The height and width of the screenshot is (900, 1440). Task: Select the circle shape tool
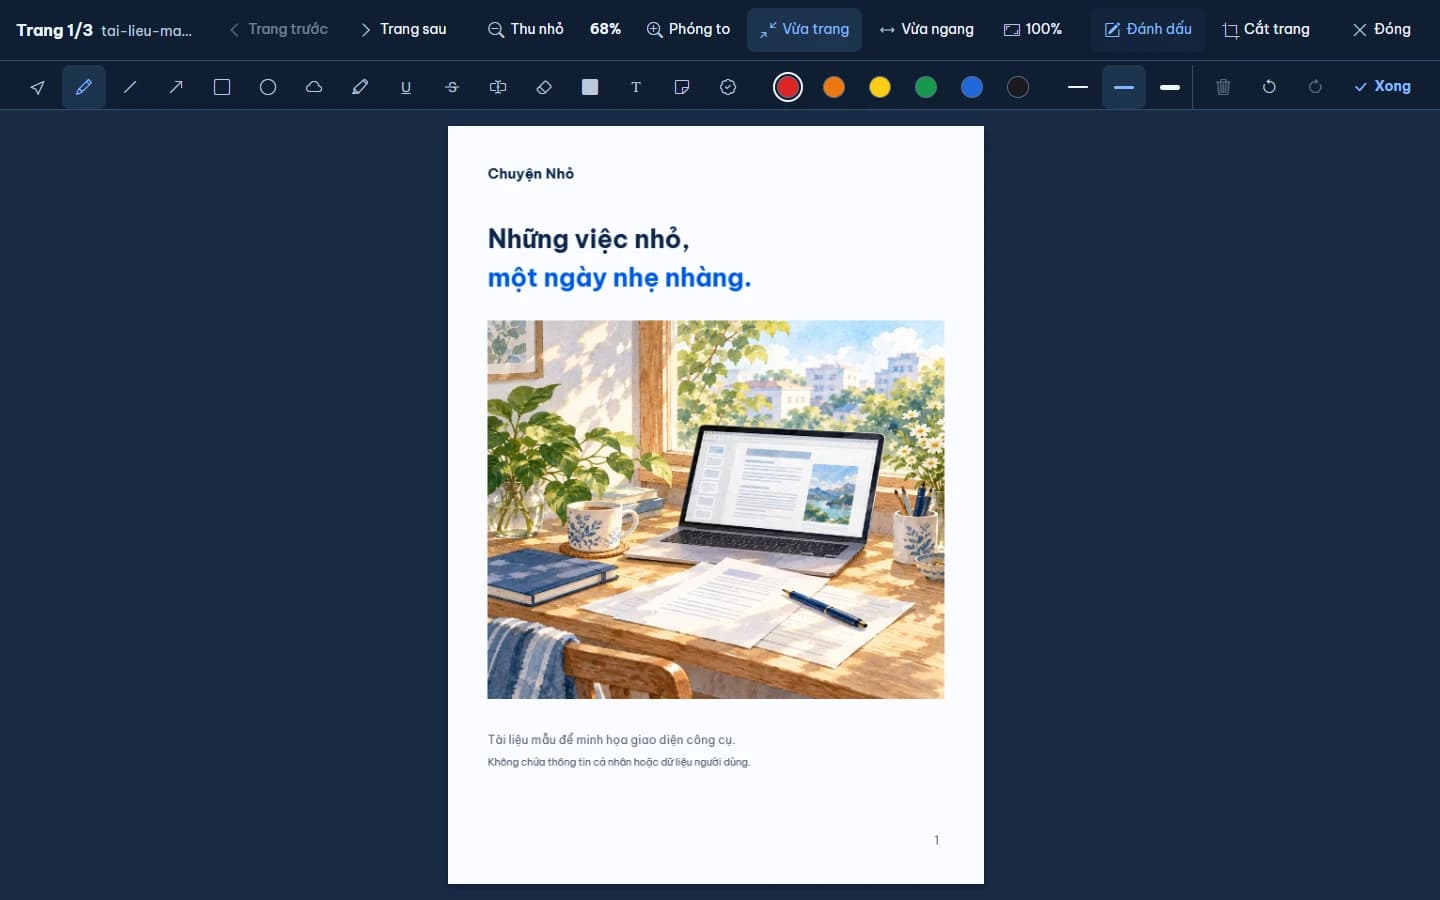[x=268, y=87]
